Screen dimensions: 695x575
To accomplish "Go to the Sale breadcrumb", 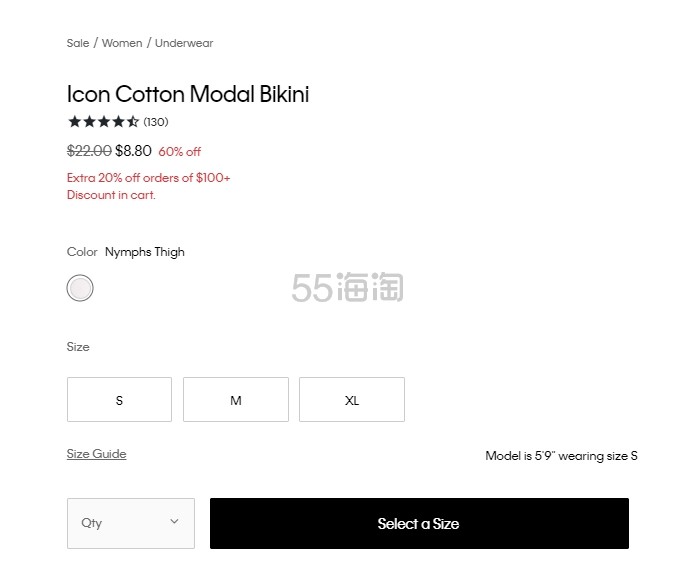I will (x=78, y=43).
